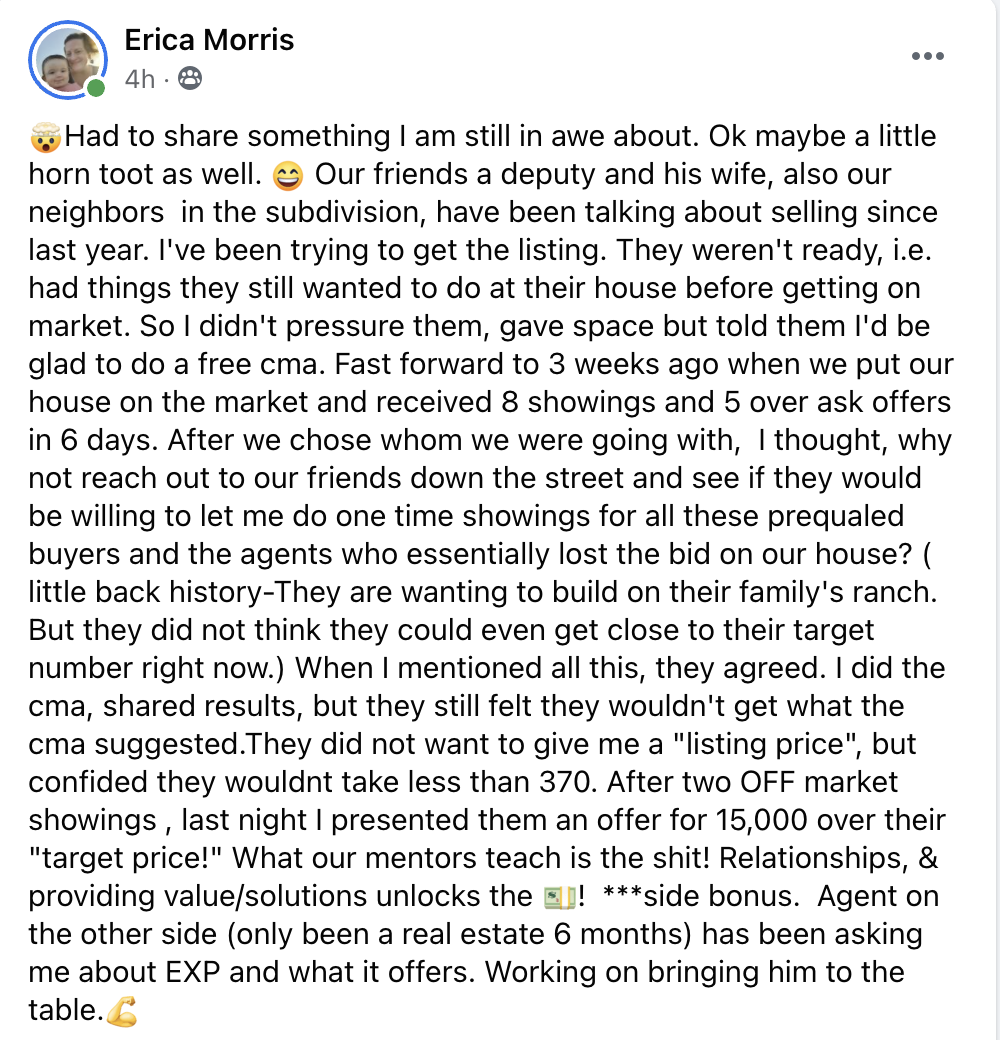The width and height of the screenshot is (1000, 1040).
Task: Click the '15,000' amount in the post
Action: [x=761, y=820]
